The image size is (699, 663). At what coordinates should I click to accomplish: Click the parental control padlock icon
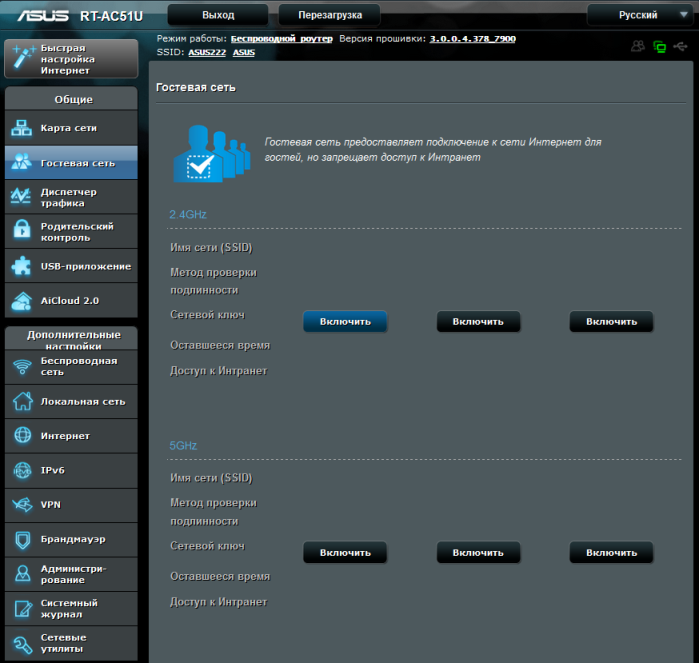point(21,231)
